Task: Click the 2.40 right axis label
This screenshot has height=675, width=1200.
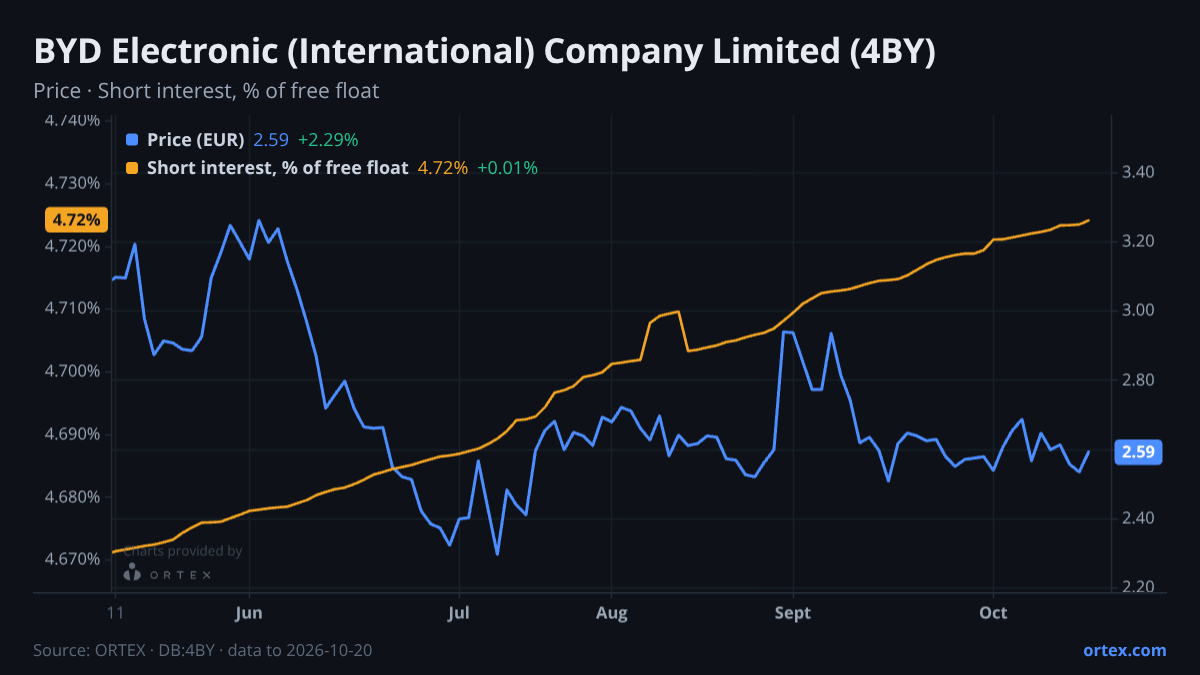Action: point(1139,518)
